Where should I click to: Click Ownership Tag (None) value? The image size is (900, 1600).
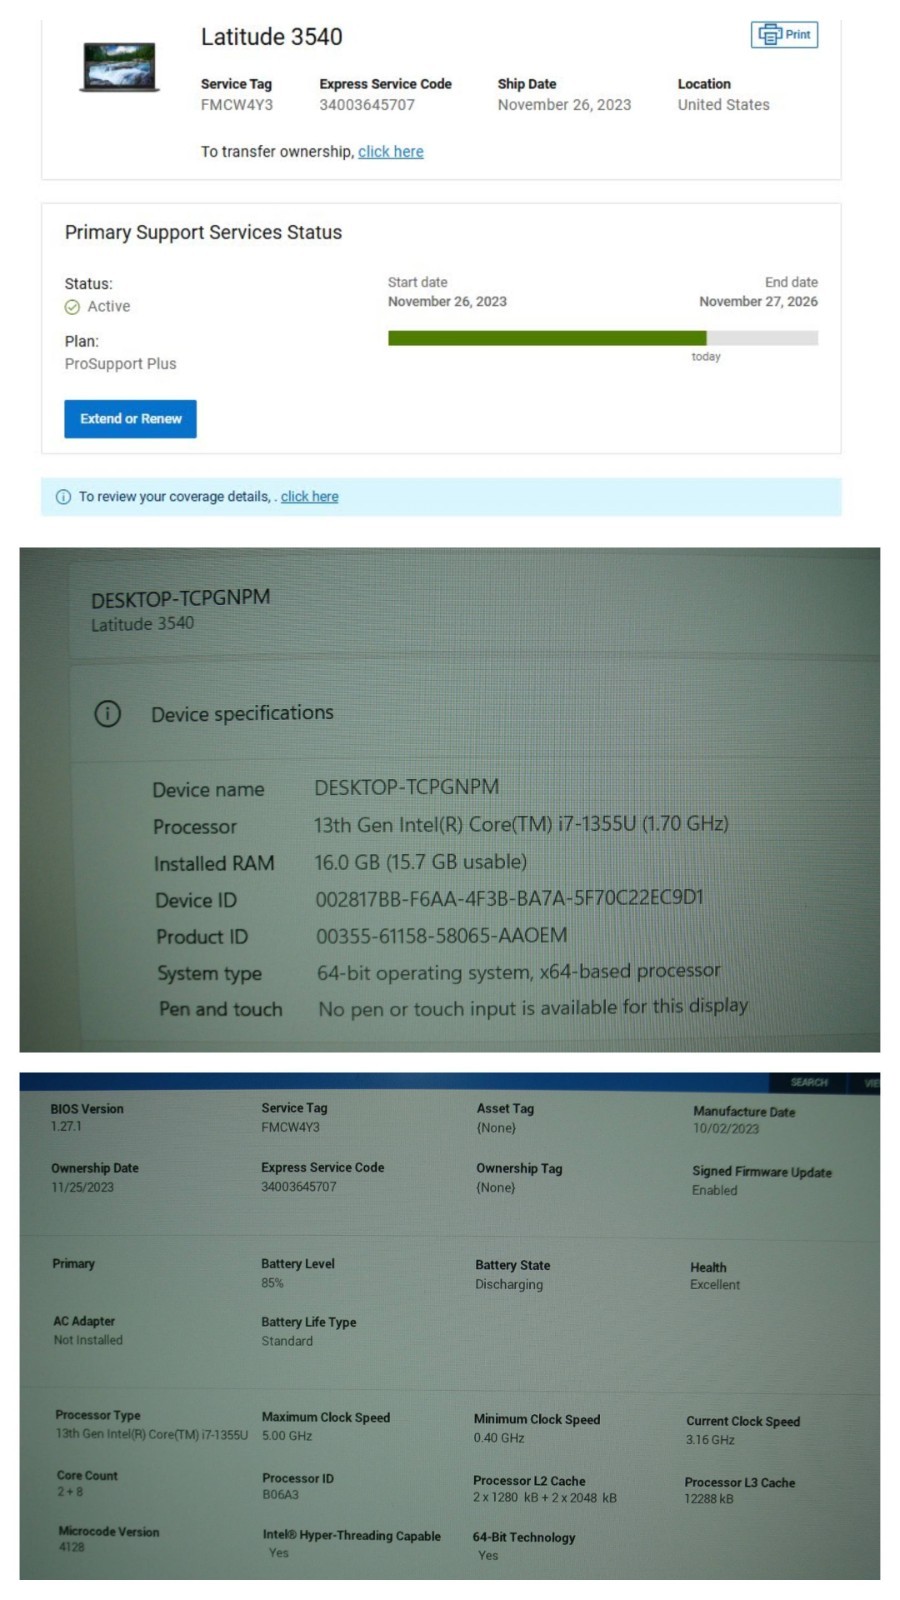(x=495, y=1188)
